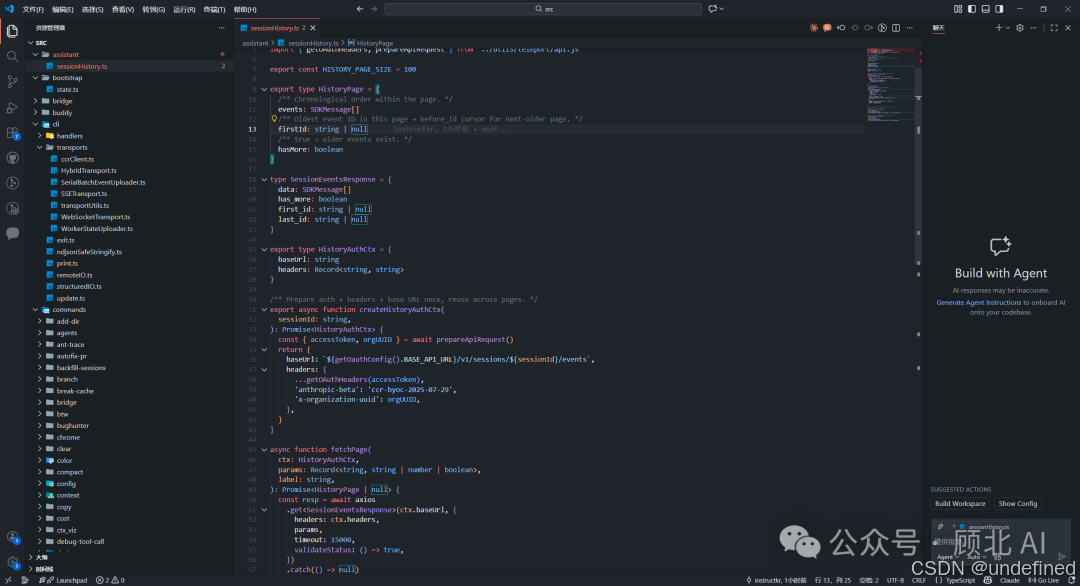
Task: Click Customize Layout icon in title bar
Action: pos(958,9)
